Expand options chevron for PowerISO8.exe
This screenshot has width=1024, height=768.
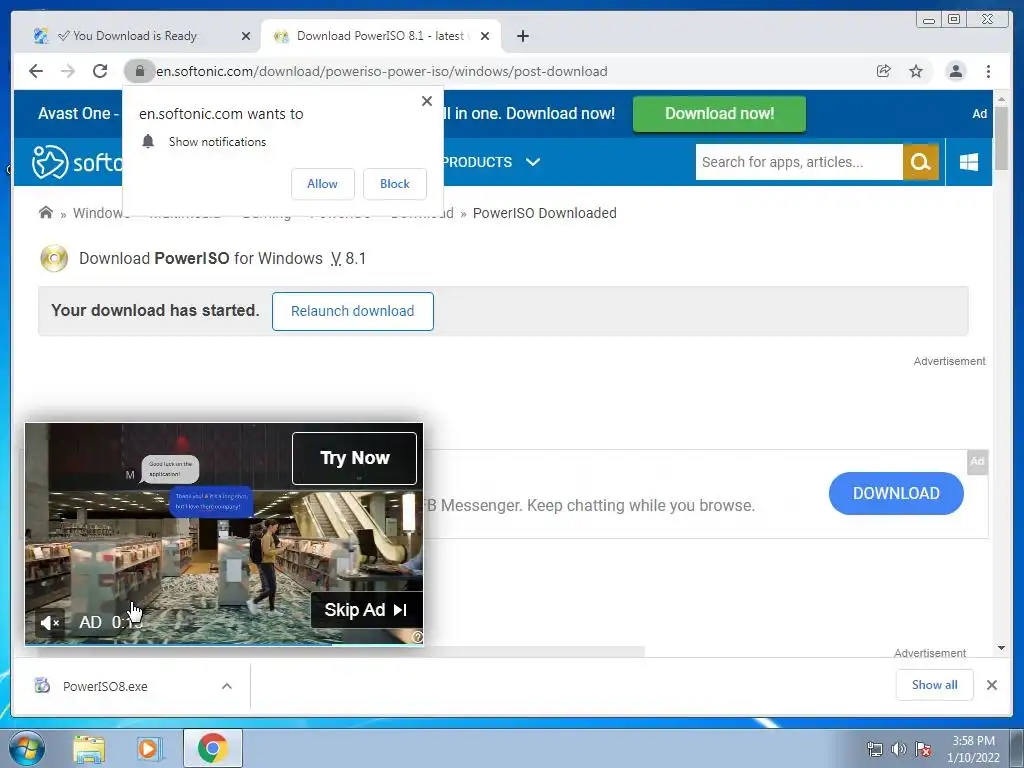tap(227, 686)
